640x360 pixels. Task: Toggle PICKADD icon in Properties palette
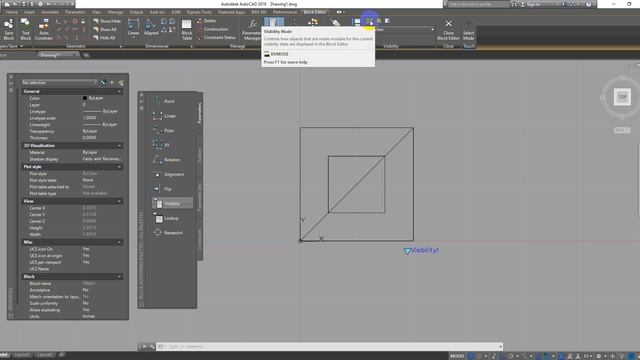pyautogui.click(x=104, y=82)
